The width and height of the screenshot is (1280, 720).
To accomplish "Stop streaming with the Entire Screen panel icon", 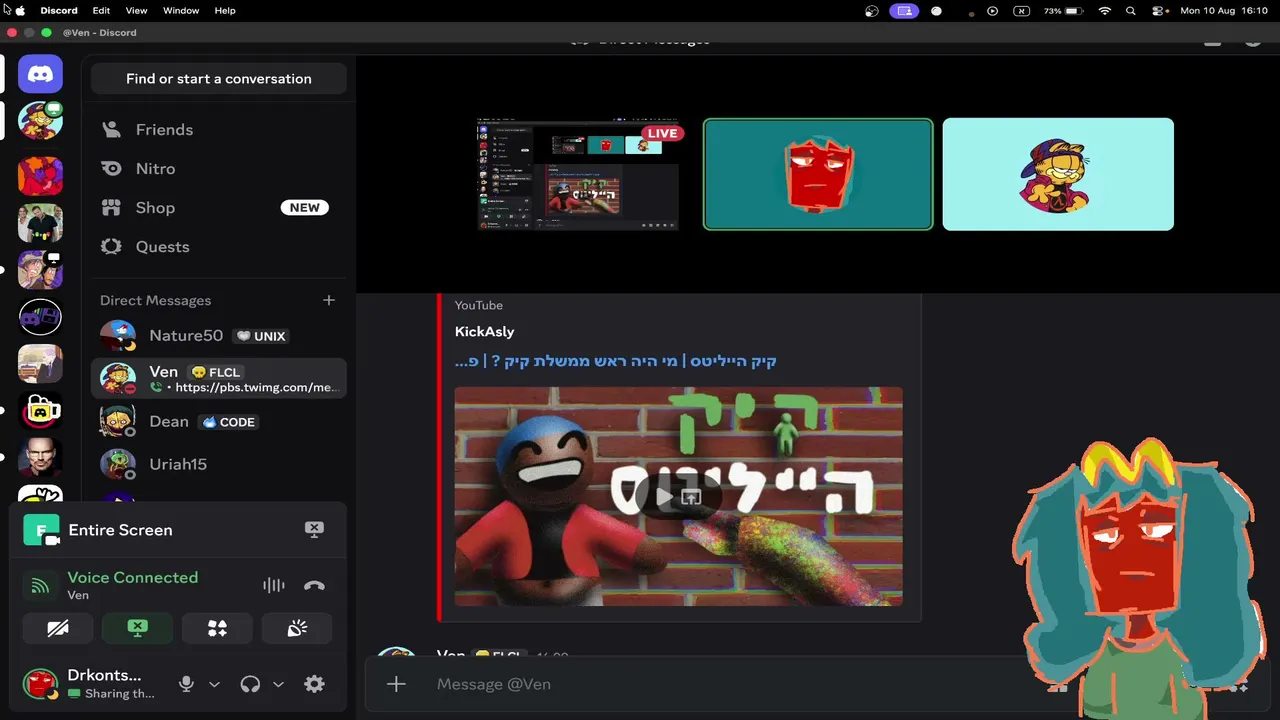I will click(314, 530).
